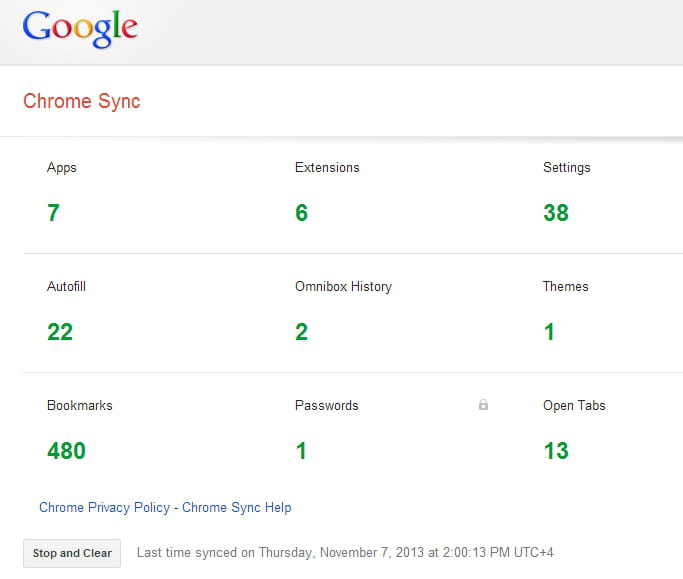The image size is (683, 579).
Task: Select the Passwords label
Action: [327, 405]
